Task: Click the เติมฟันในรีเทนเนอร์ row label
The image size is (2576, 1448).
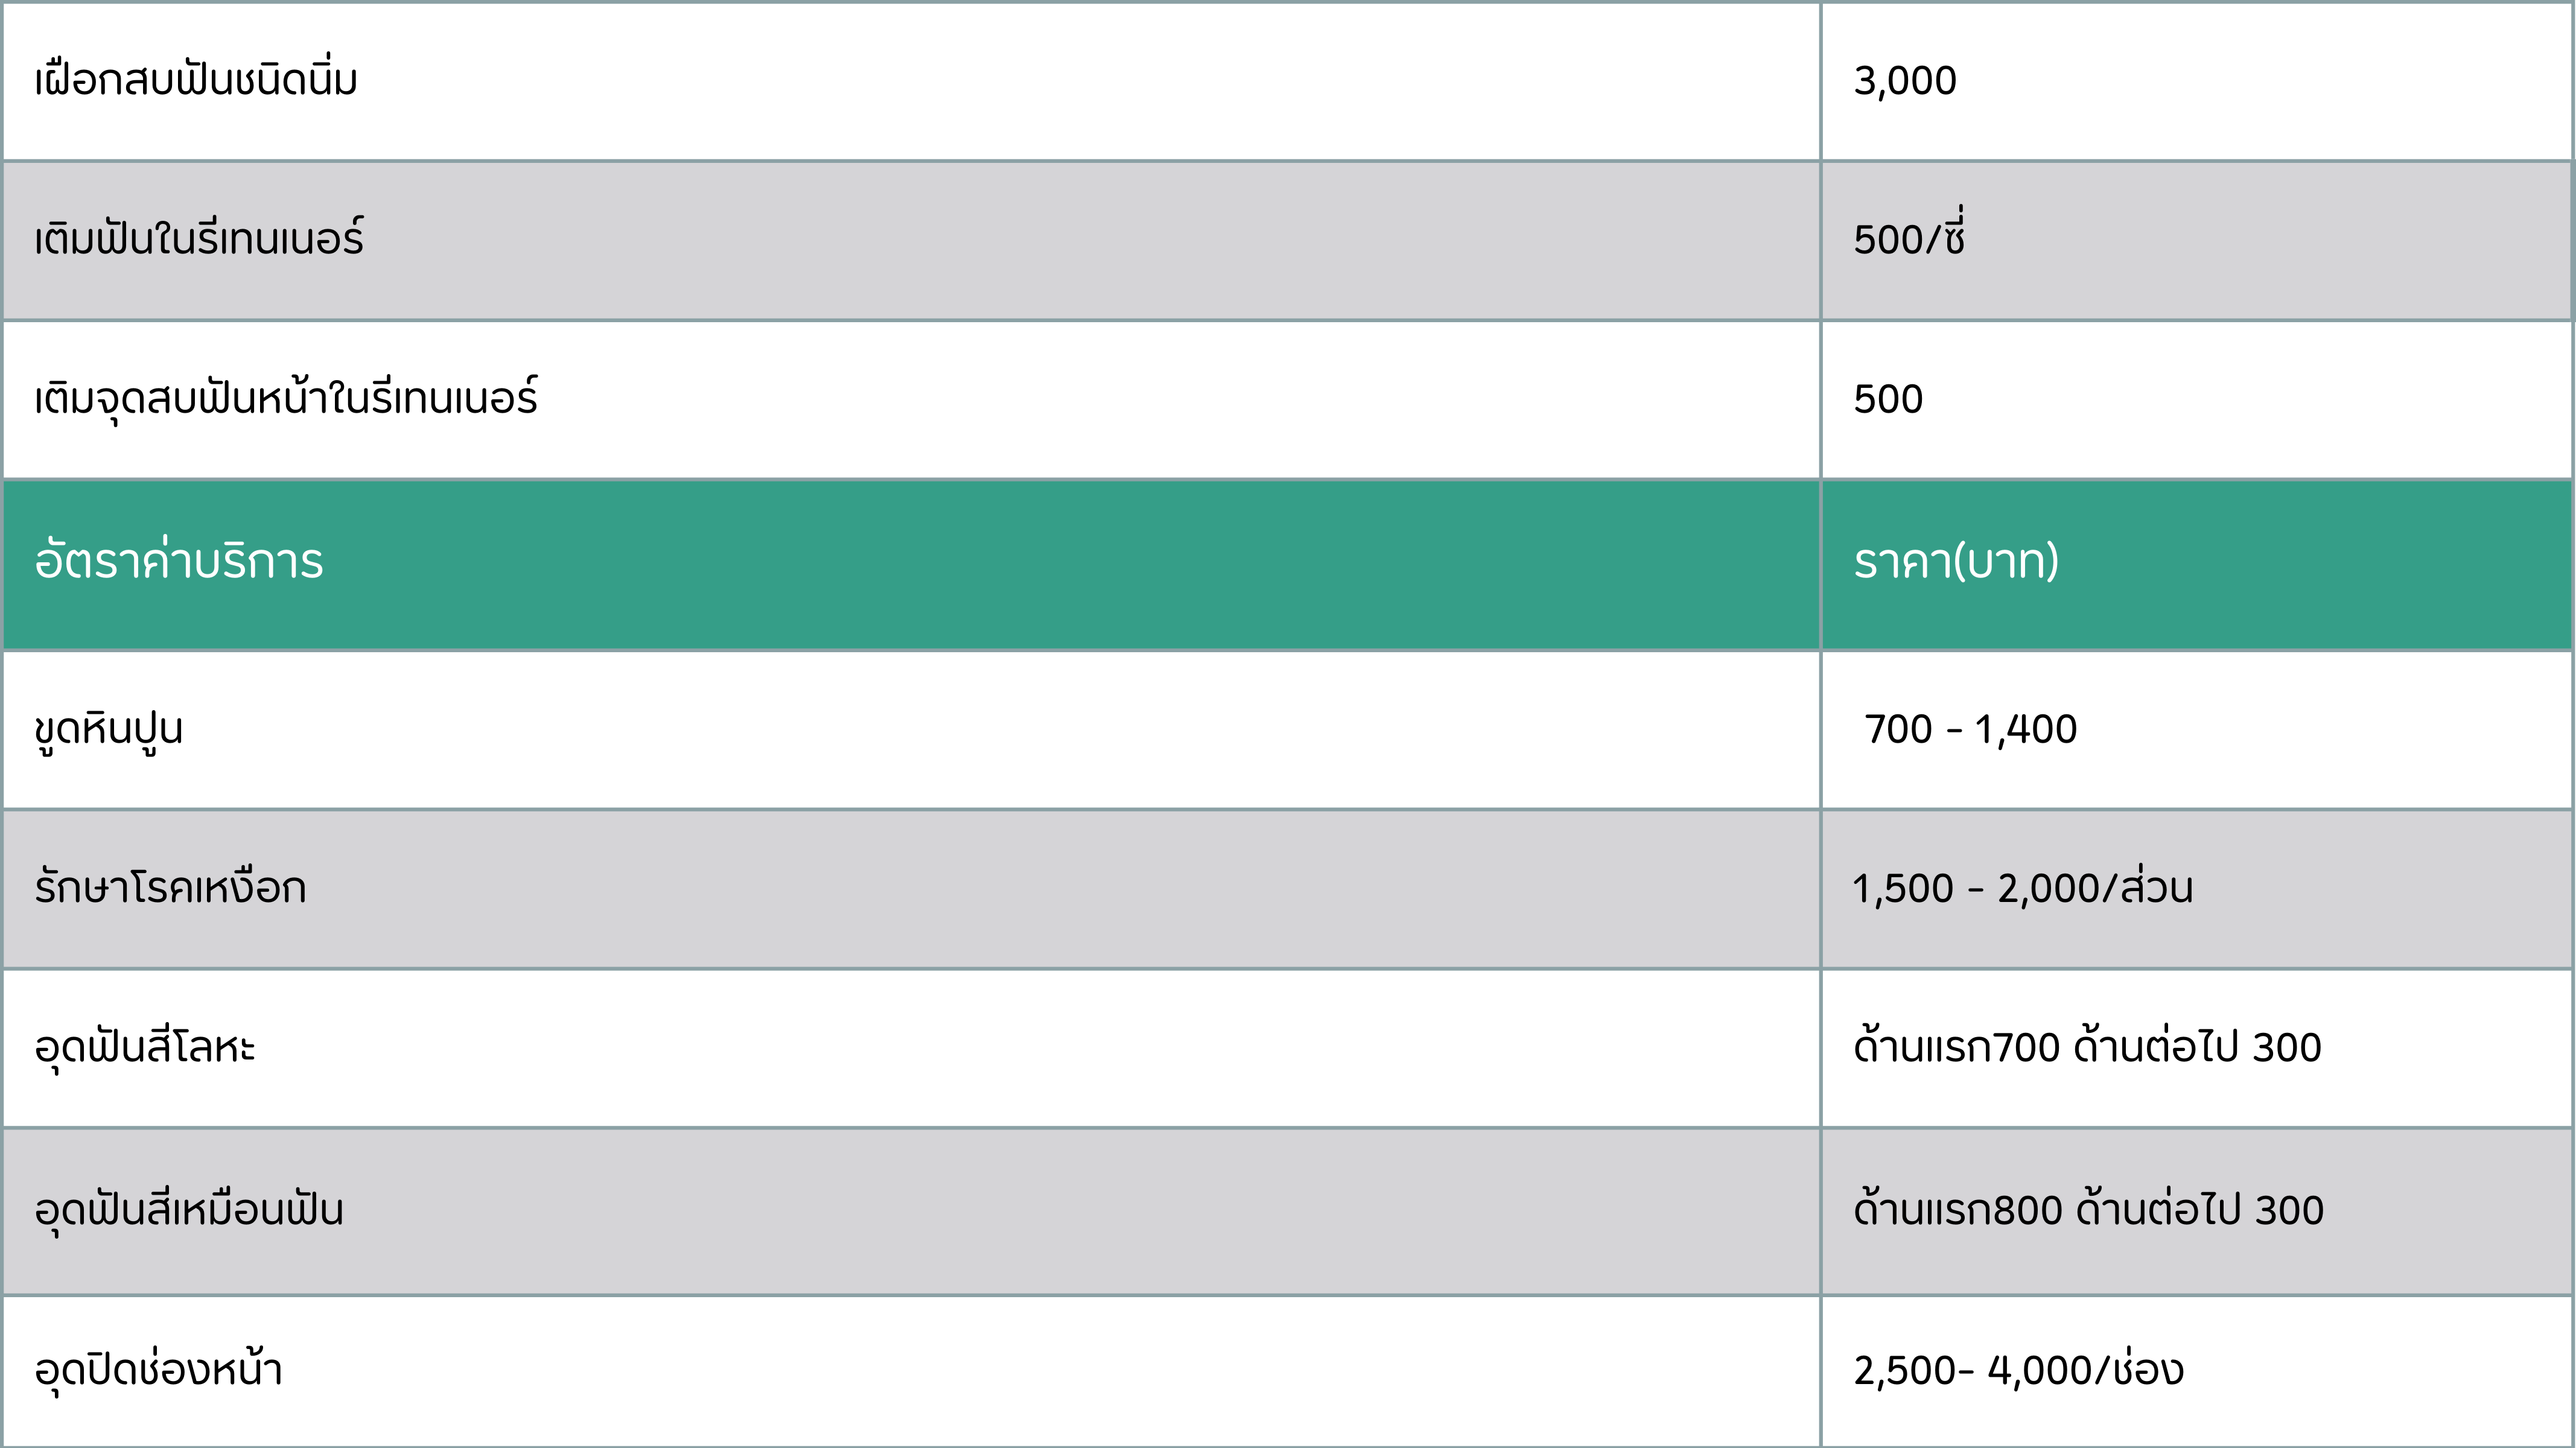Action: 199,240
